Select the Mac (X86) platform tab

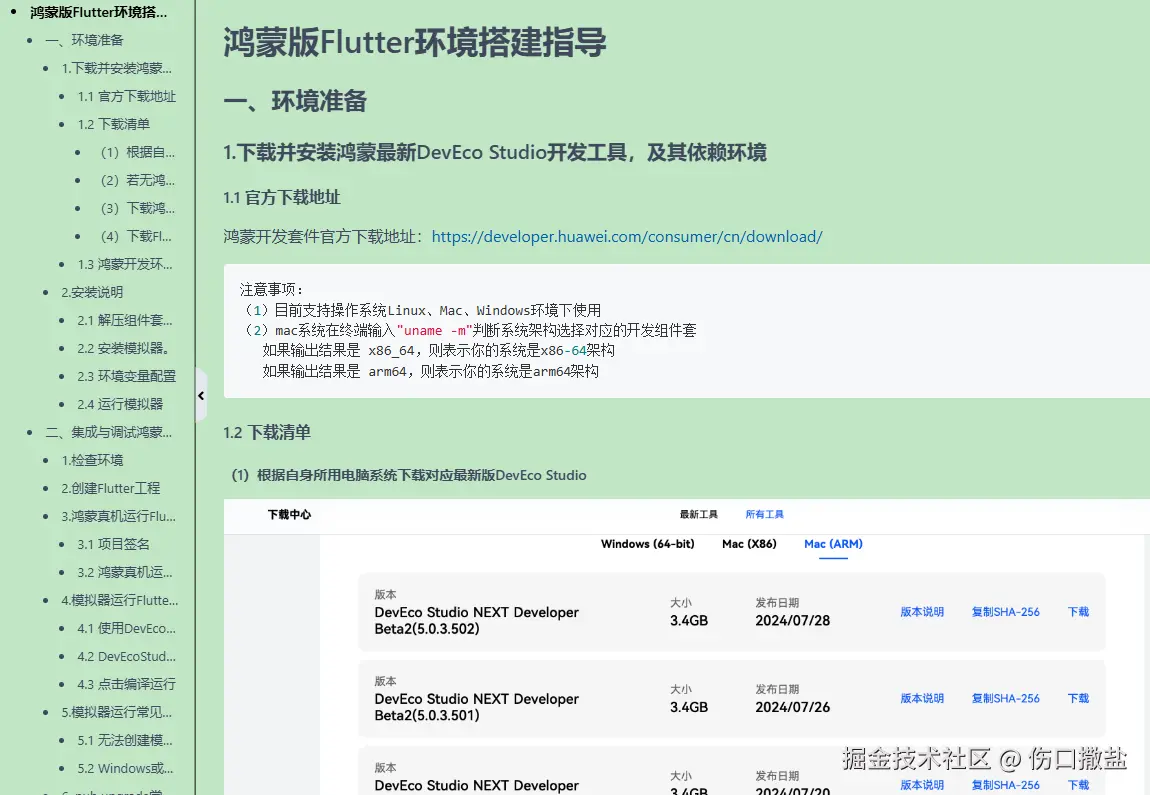coord(749,543)
